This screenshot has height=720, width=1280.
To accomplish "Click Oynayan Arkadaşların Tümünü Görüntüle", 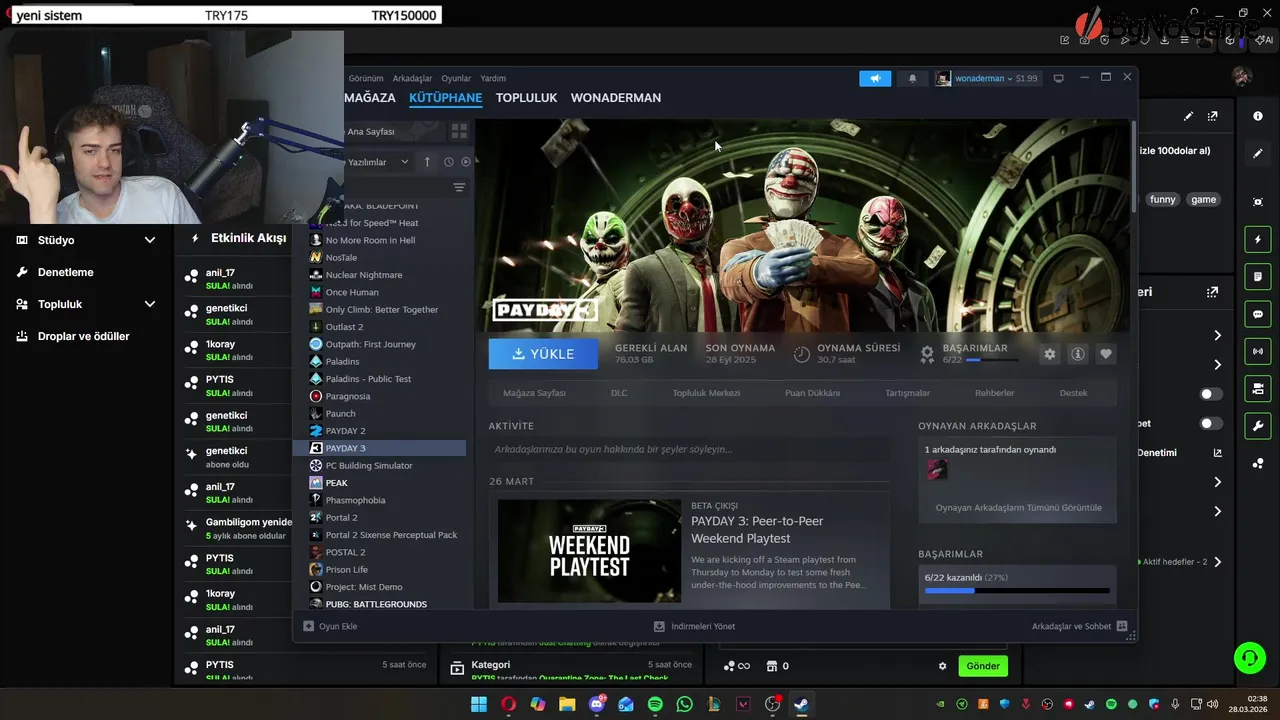I will point(1018,508).
